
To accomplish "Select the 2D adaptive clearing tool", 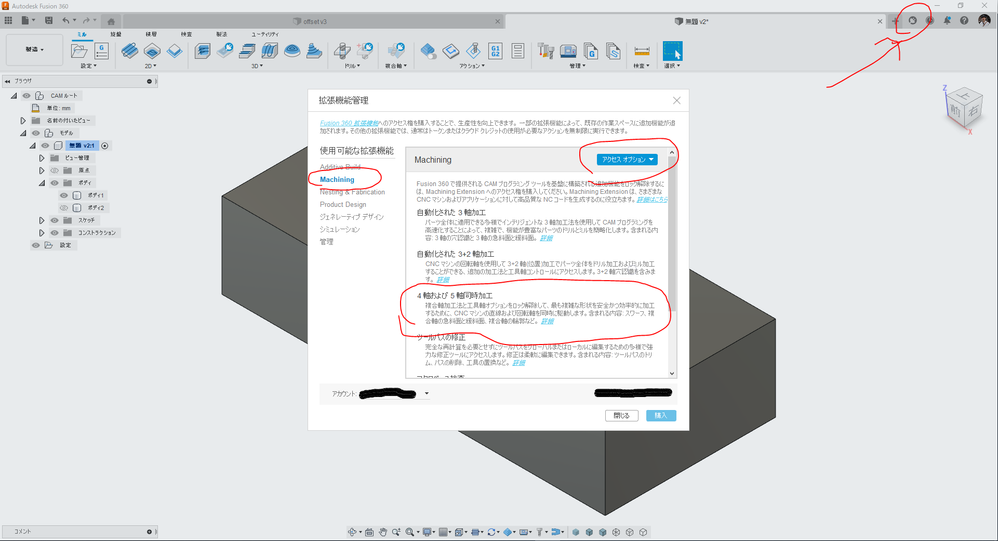I will click(130, 51).
